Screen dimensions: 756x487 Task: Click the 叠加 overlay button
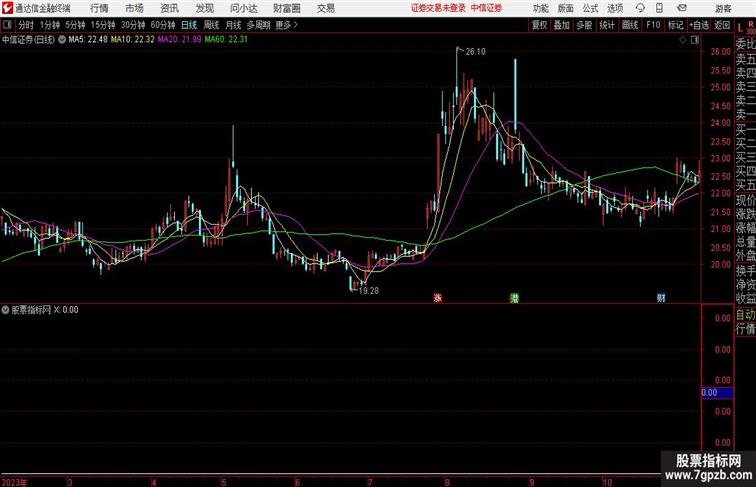coord(562,25)
